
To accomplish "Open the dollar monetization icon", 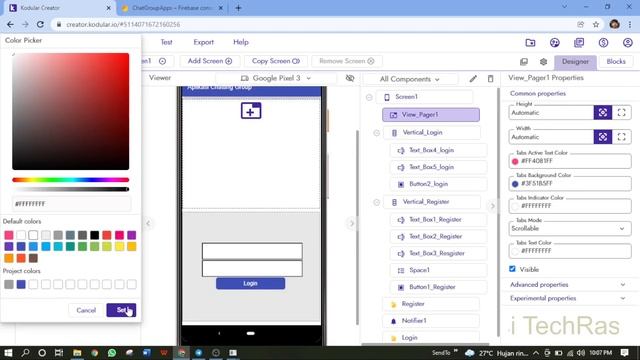I will (603, 42).
